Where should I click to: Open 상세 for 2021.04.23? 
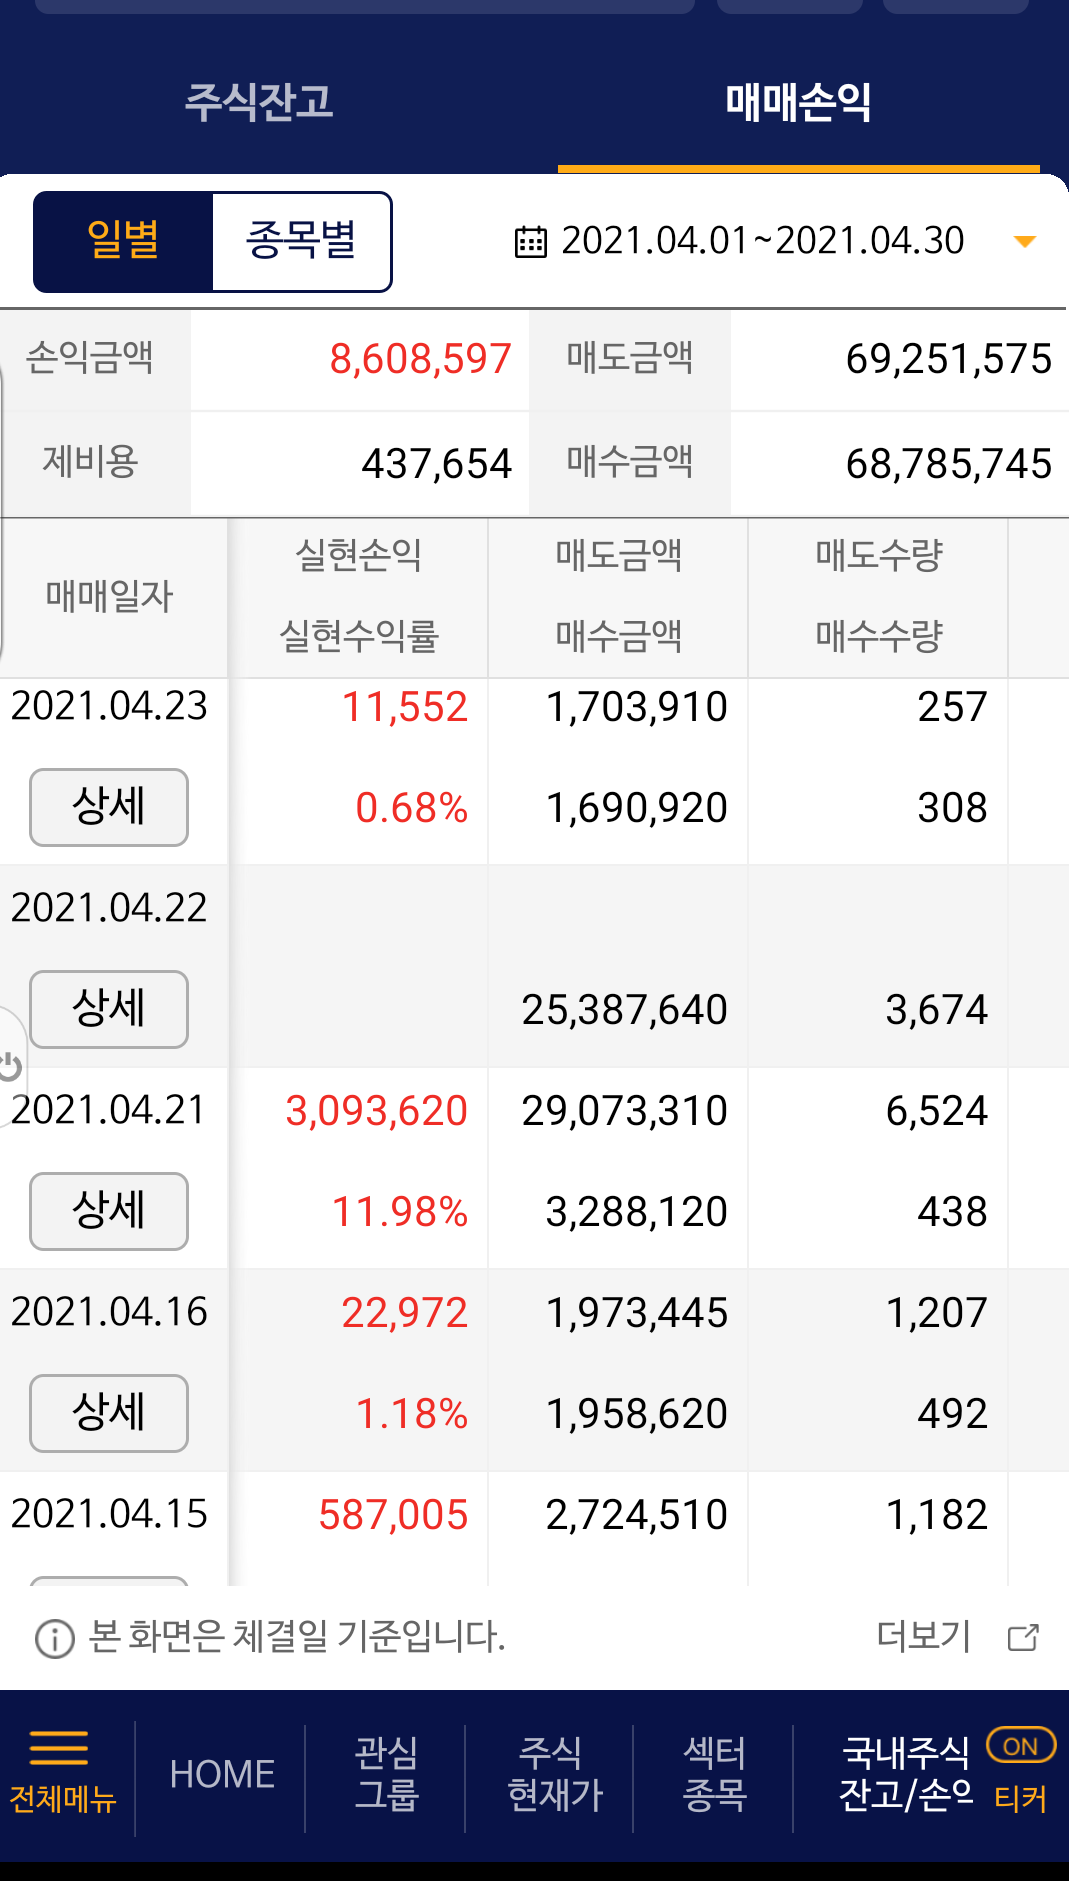tap(109, 807)
